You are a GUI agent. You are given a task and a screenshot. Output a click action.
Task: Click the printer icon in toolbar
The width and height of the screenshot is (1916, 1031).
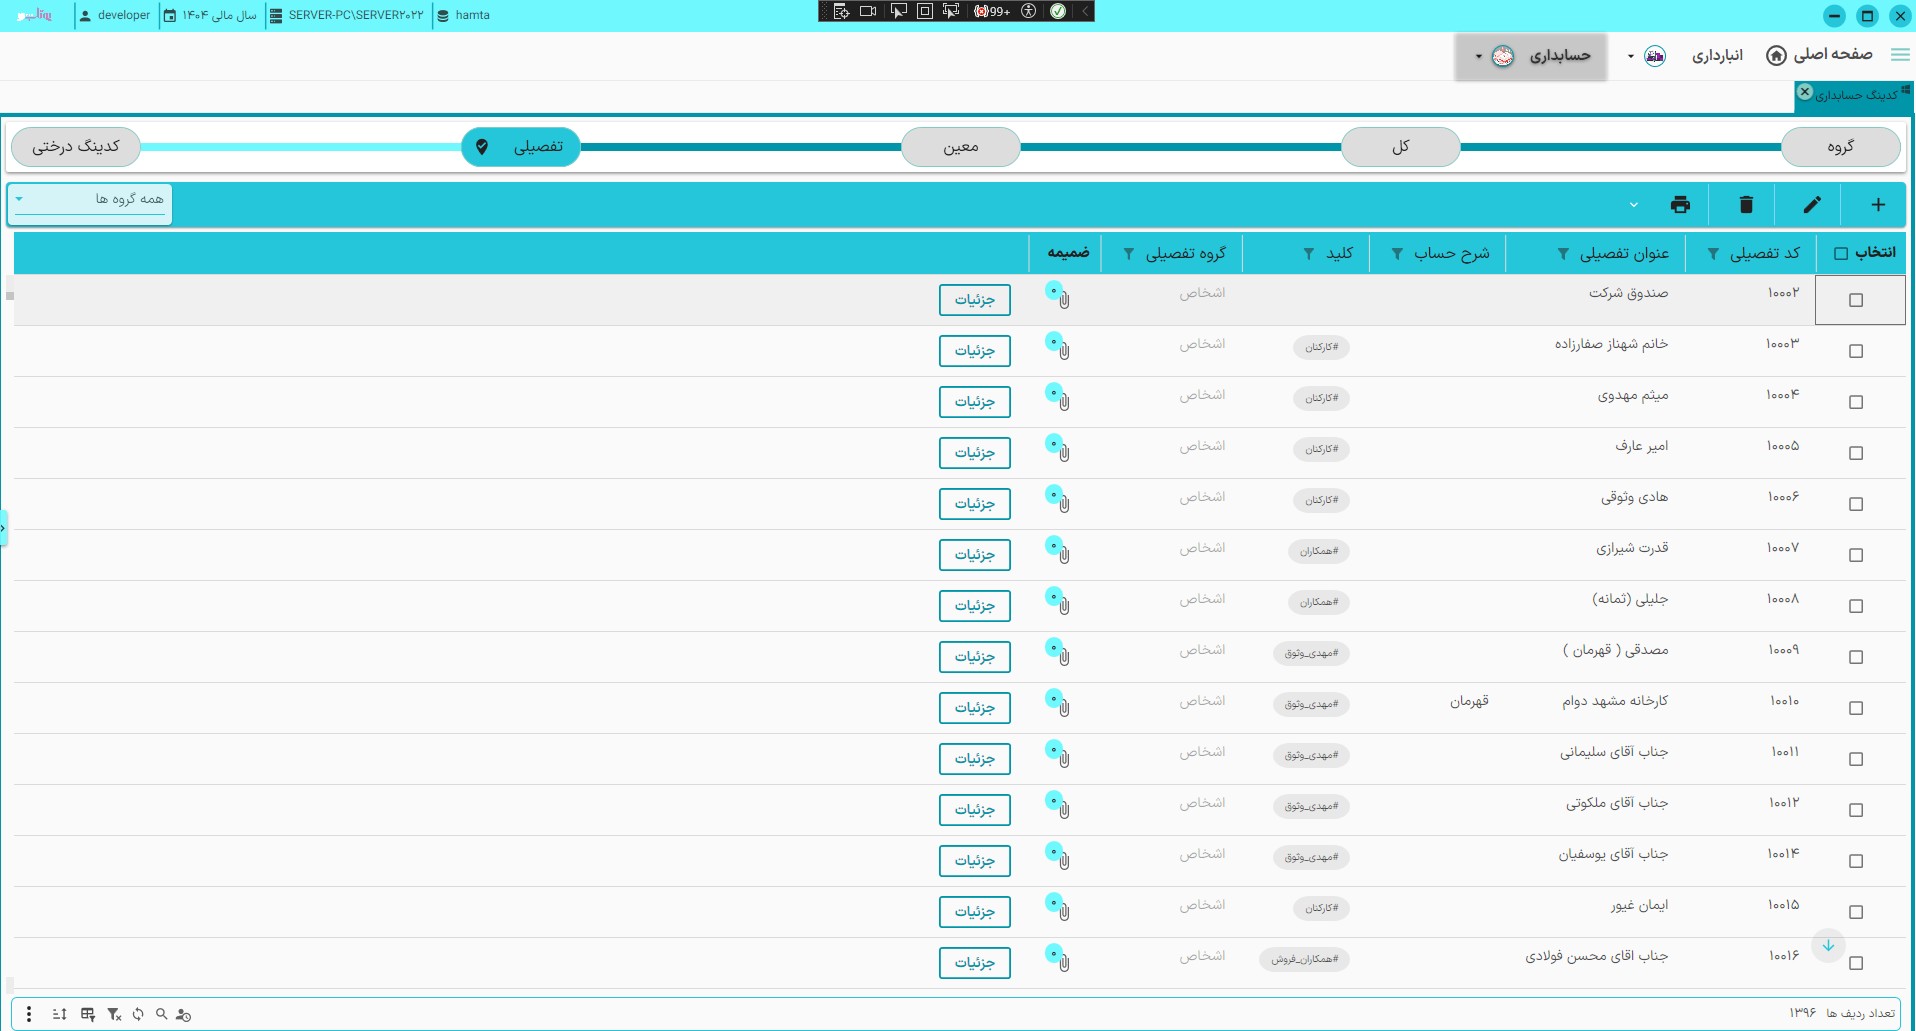[x=1680, y=205]
